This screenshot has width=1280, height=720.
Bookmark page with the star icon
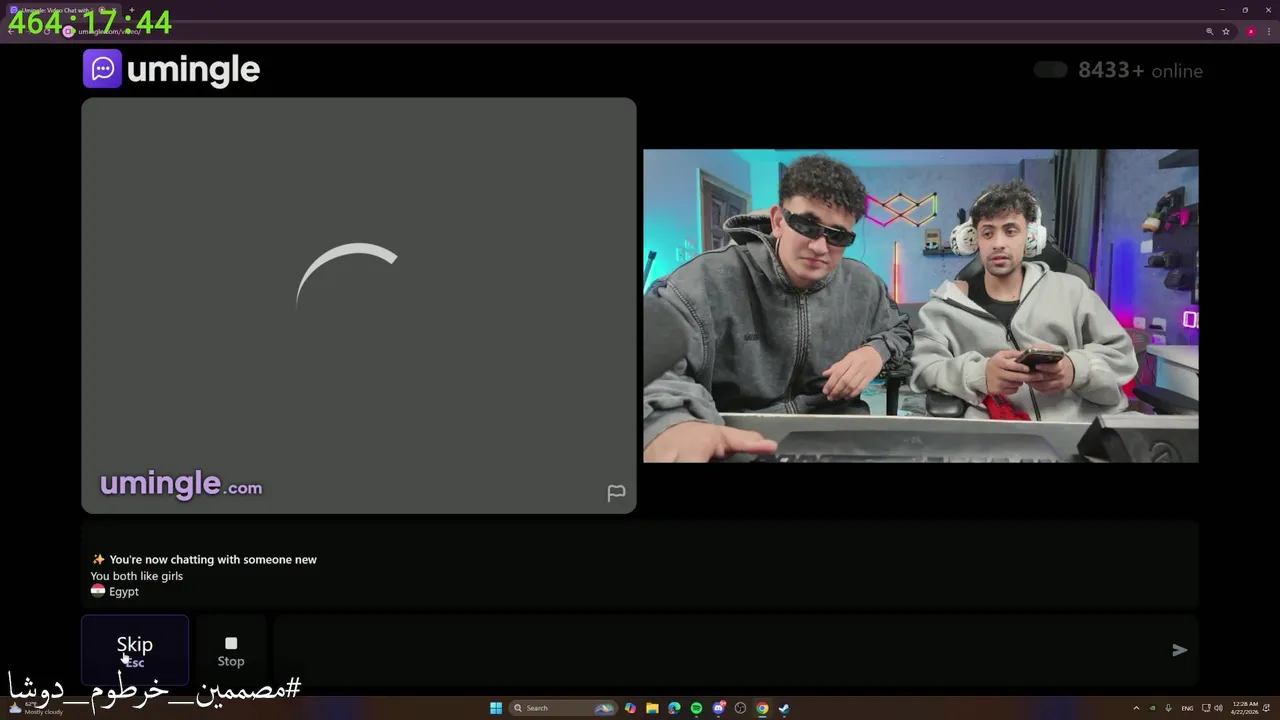point(1226,32)
